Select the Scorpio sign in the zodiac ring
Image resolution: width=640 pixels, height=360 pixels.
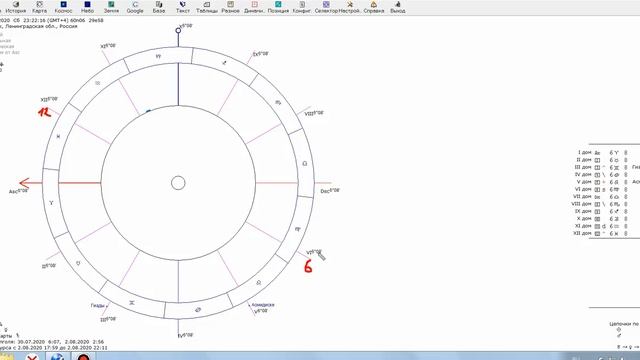278,102
